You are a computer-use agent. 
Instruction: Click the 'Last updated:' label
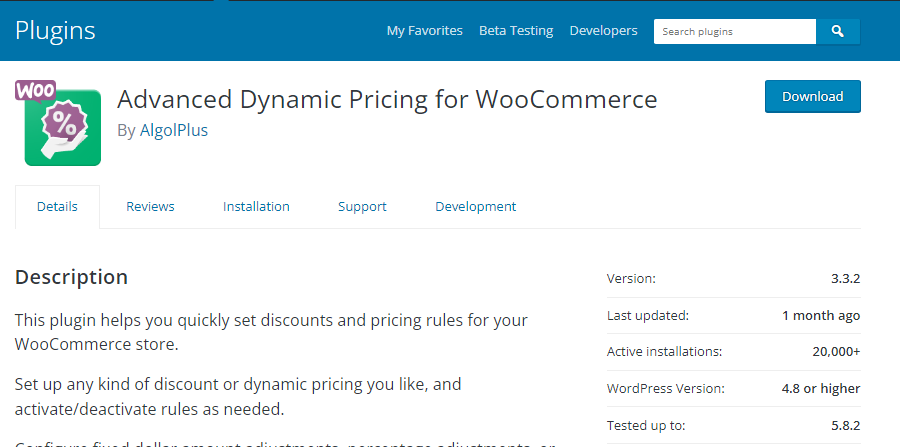(647, 316)
